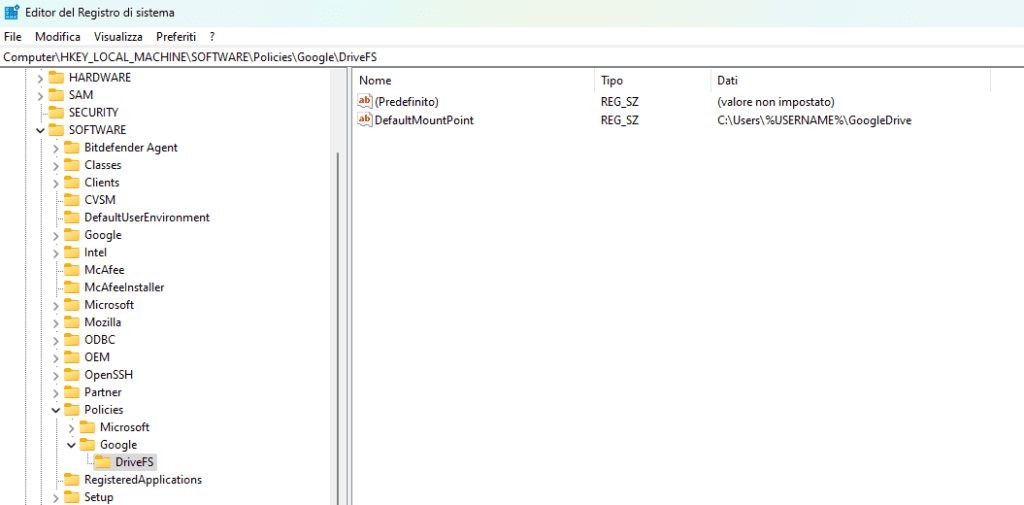1024x505 pixels.
Task: Collapse the Policies key
Action: tap(56, 410)
